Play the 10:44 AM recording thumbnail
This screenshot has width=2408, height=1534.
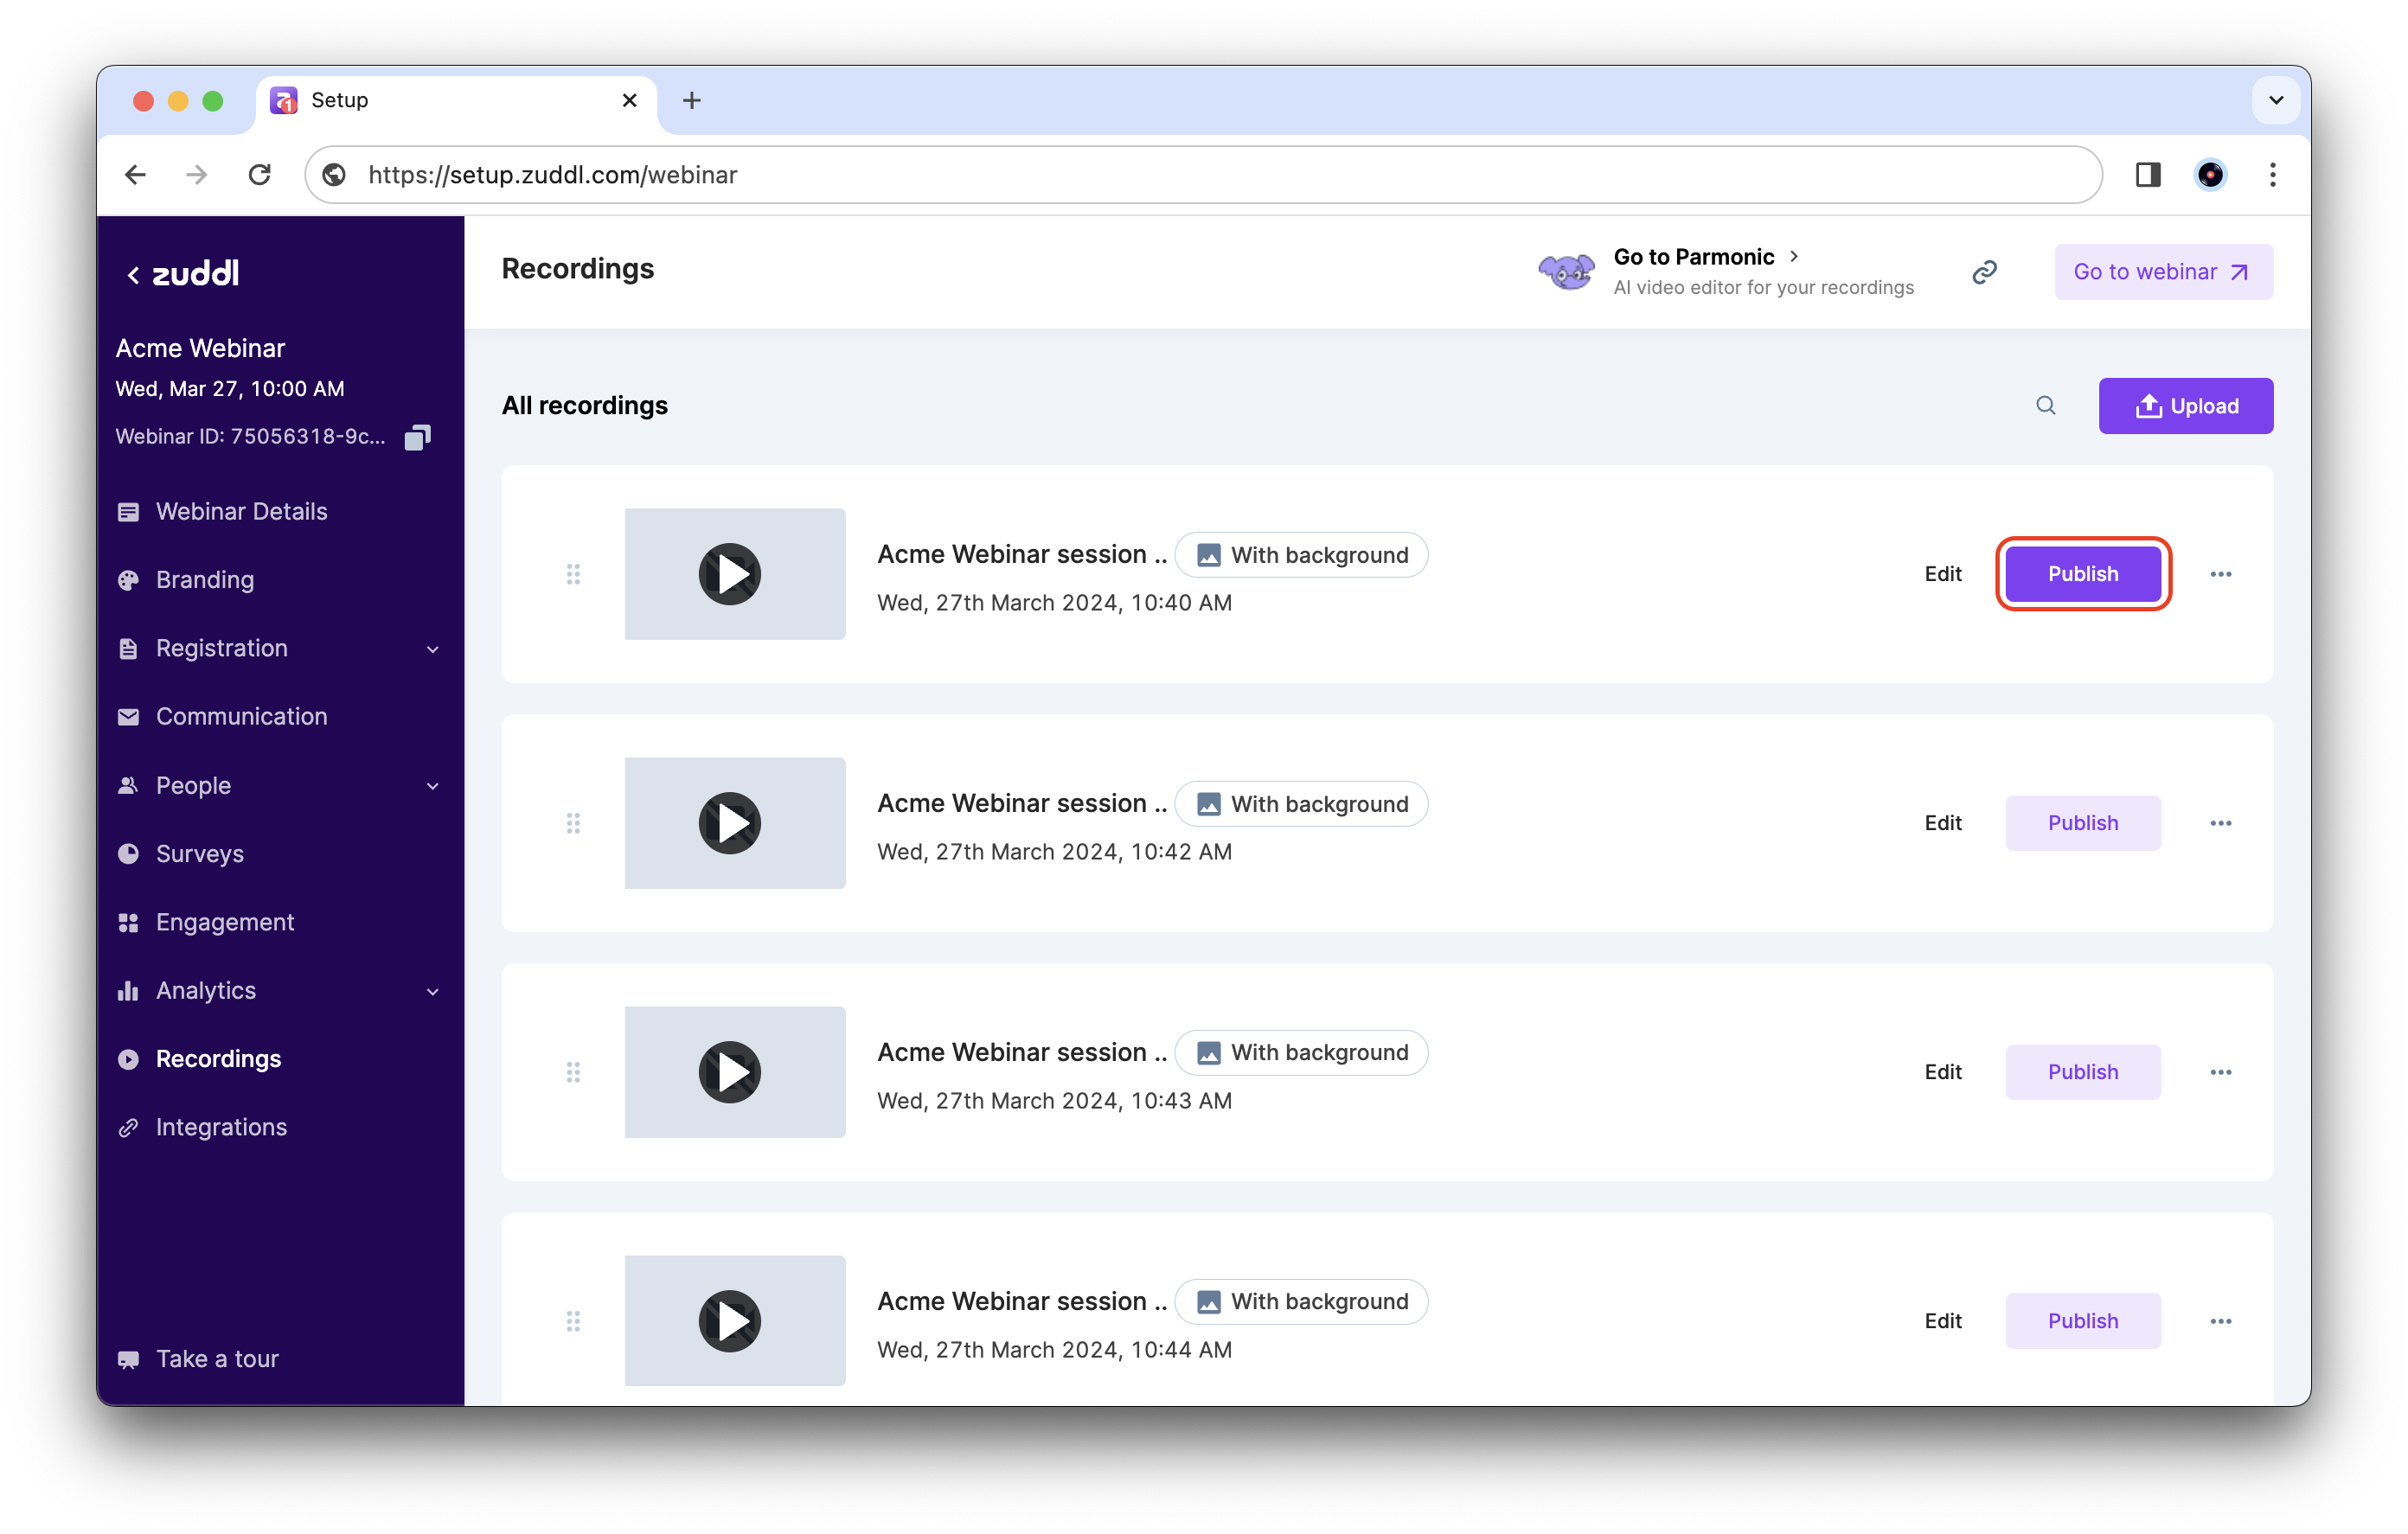click(x=730, y=1321)
